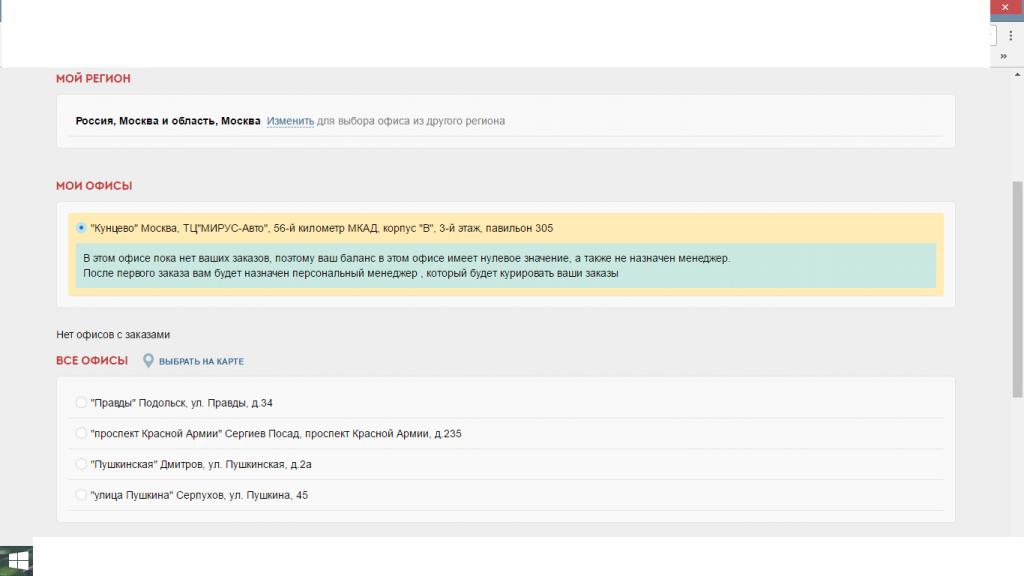This screenshot has width=1024, height=576.
Task: Click the vertical page scrollbar thumb
Action: click(x=1017, y=289)
